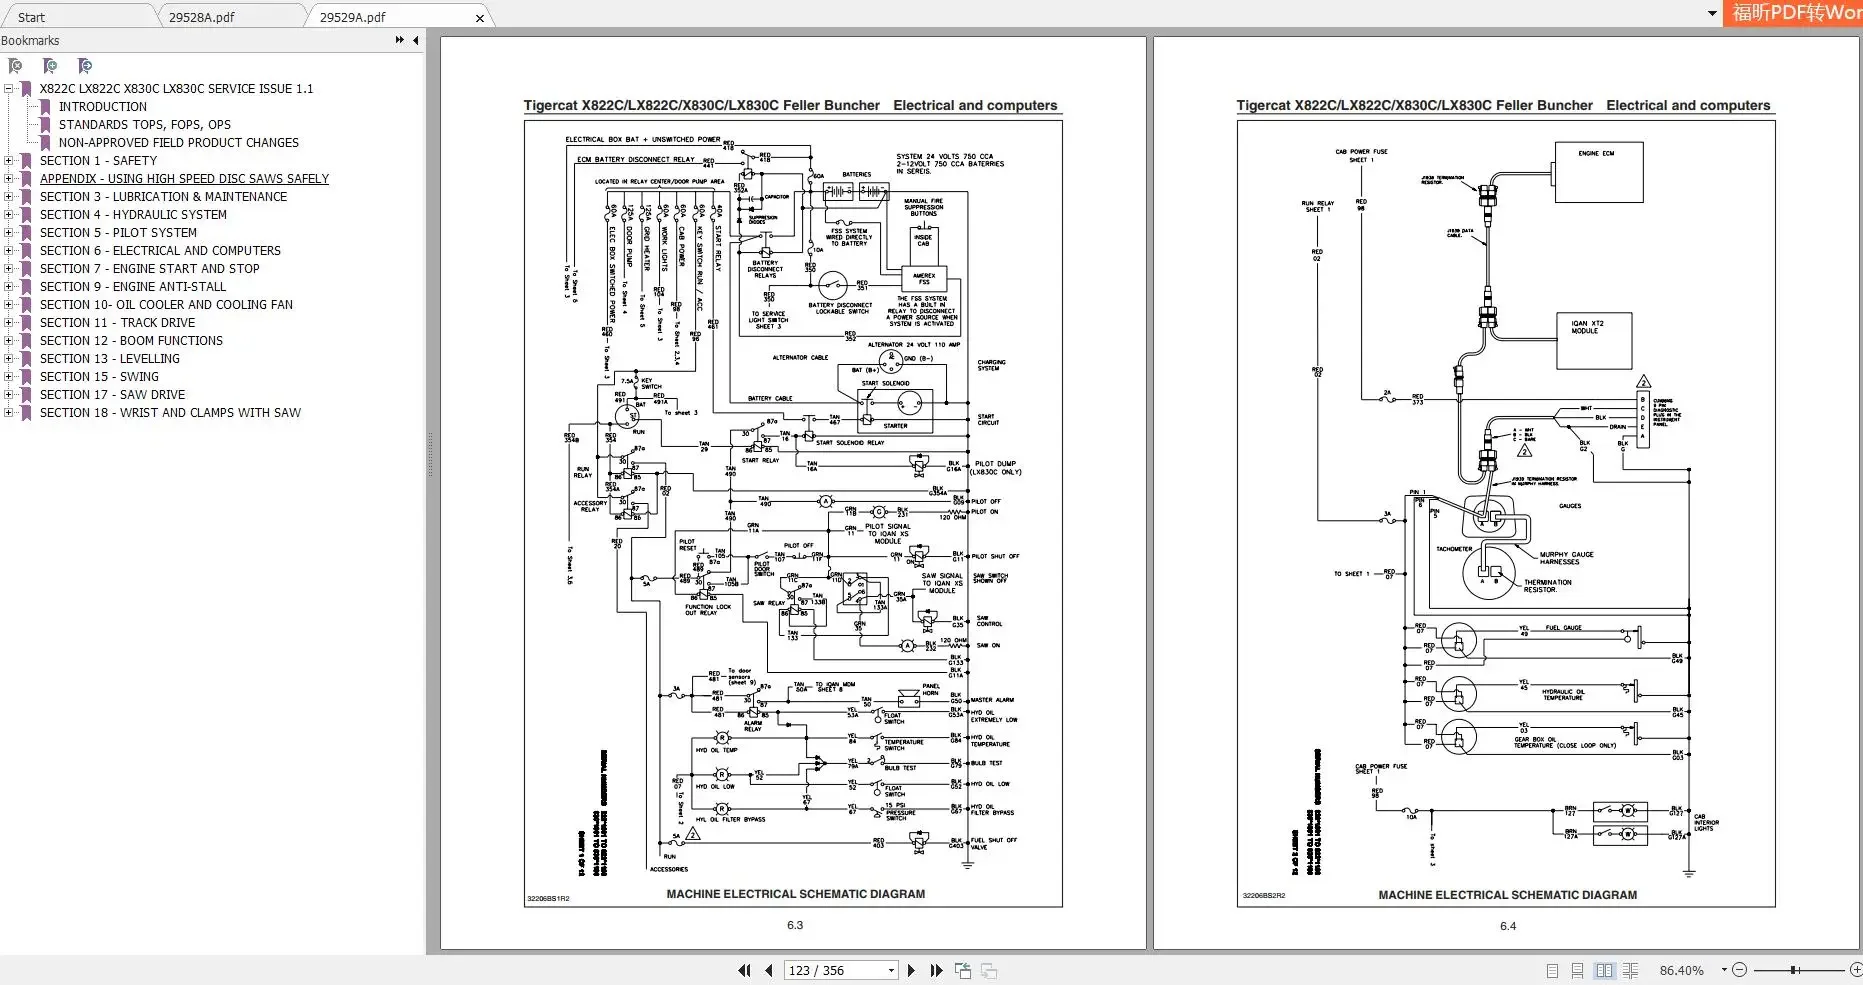This screenshot has height=985, width=1863.
Task: Select the Delete bookmark icon
Action: pos(15,66)
